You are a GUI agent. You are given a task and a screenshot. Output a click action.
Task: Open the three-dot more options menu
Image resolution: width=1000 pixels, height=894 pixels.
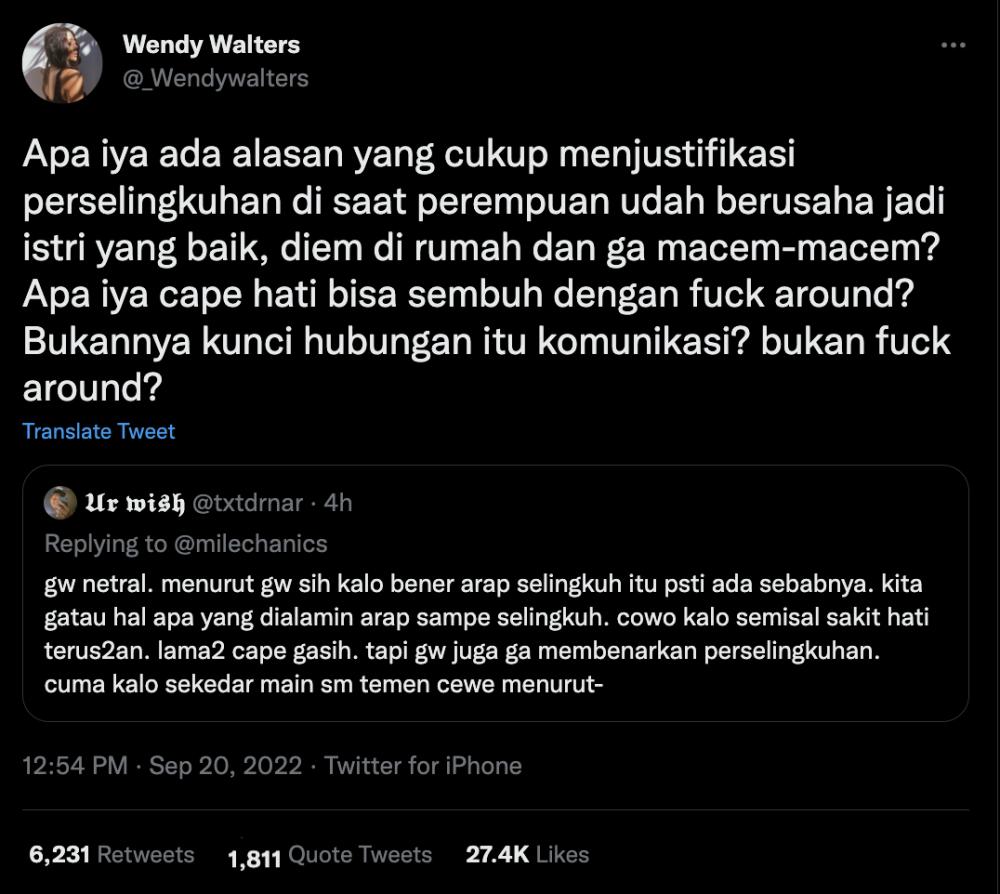[x=953, y=45]
